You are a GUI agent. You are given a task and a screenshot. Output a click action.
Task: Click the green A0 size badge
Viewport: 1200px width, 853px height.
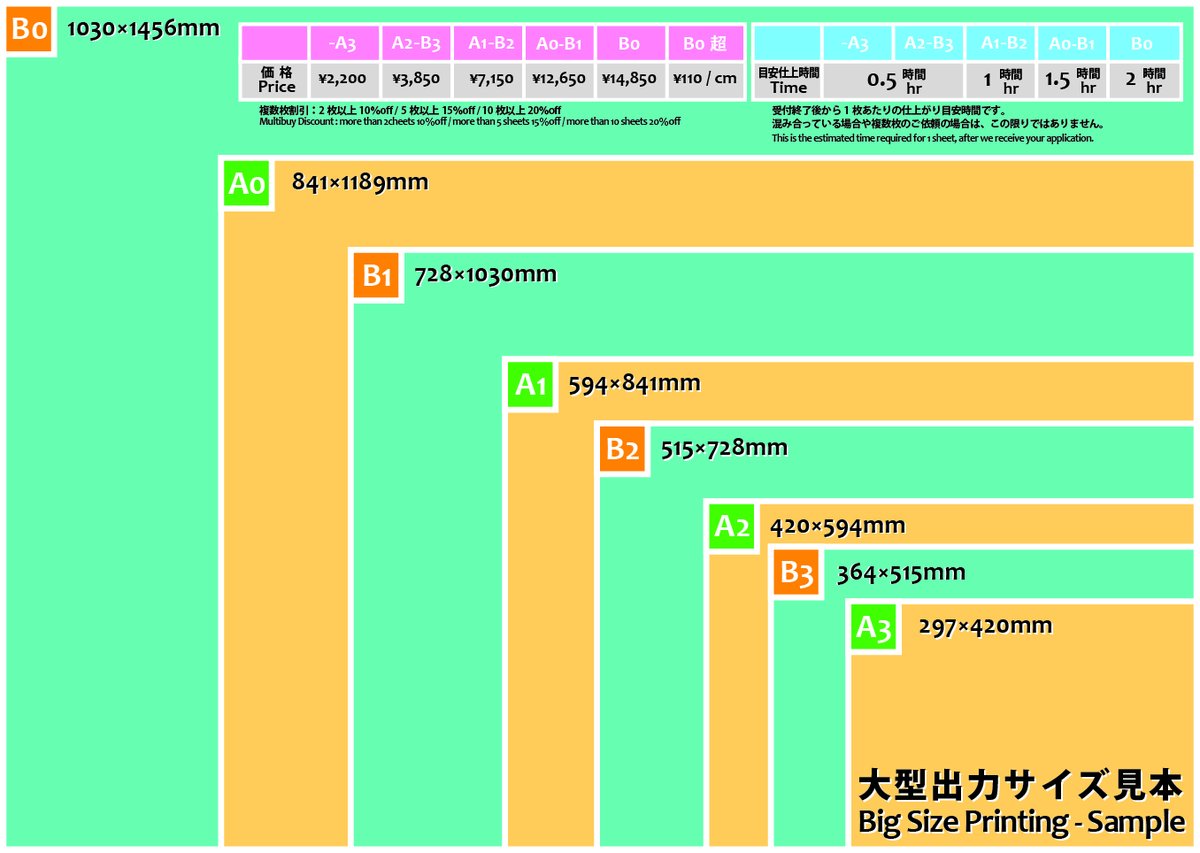tap(246, 184)
